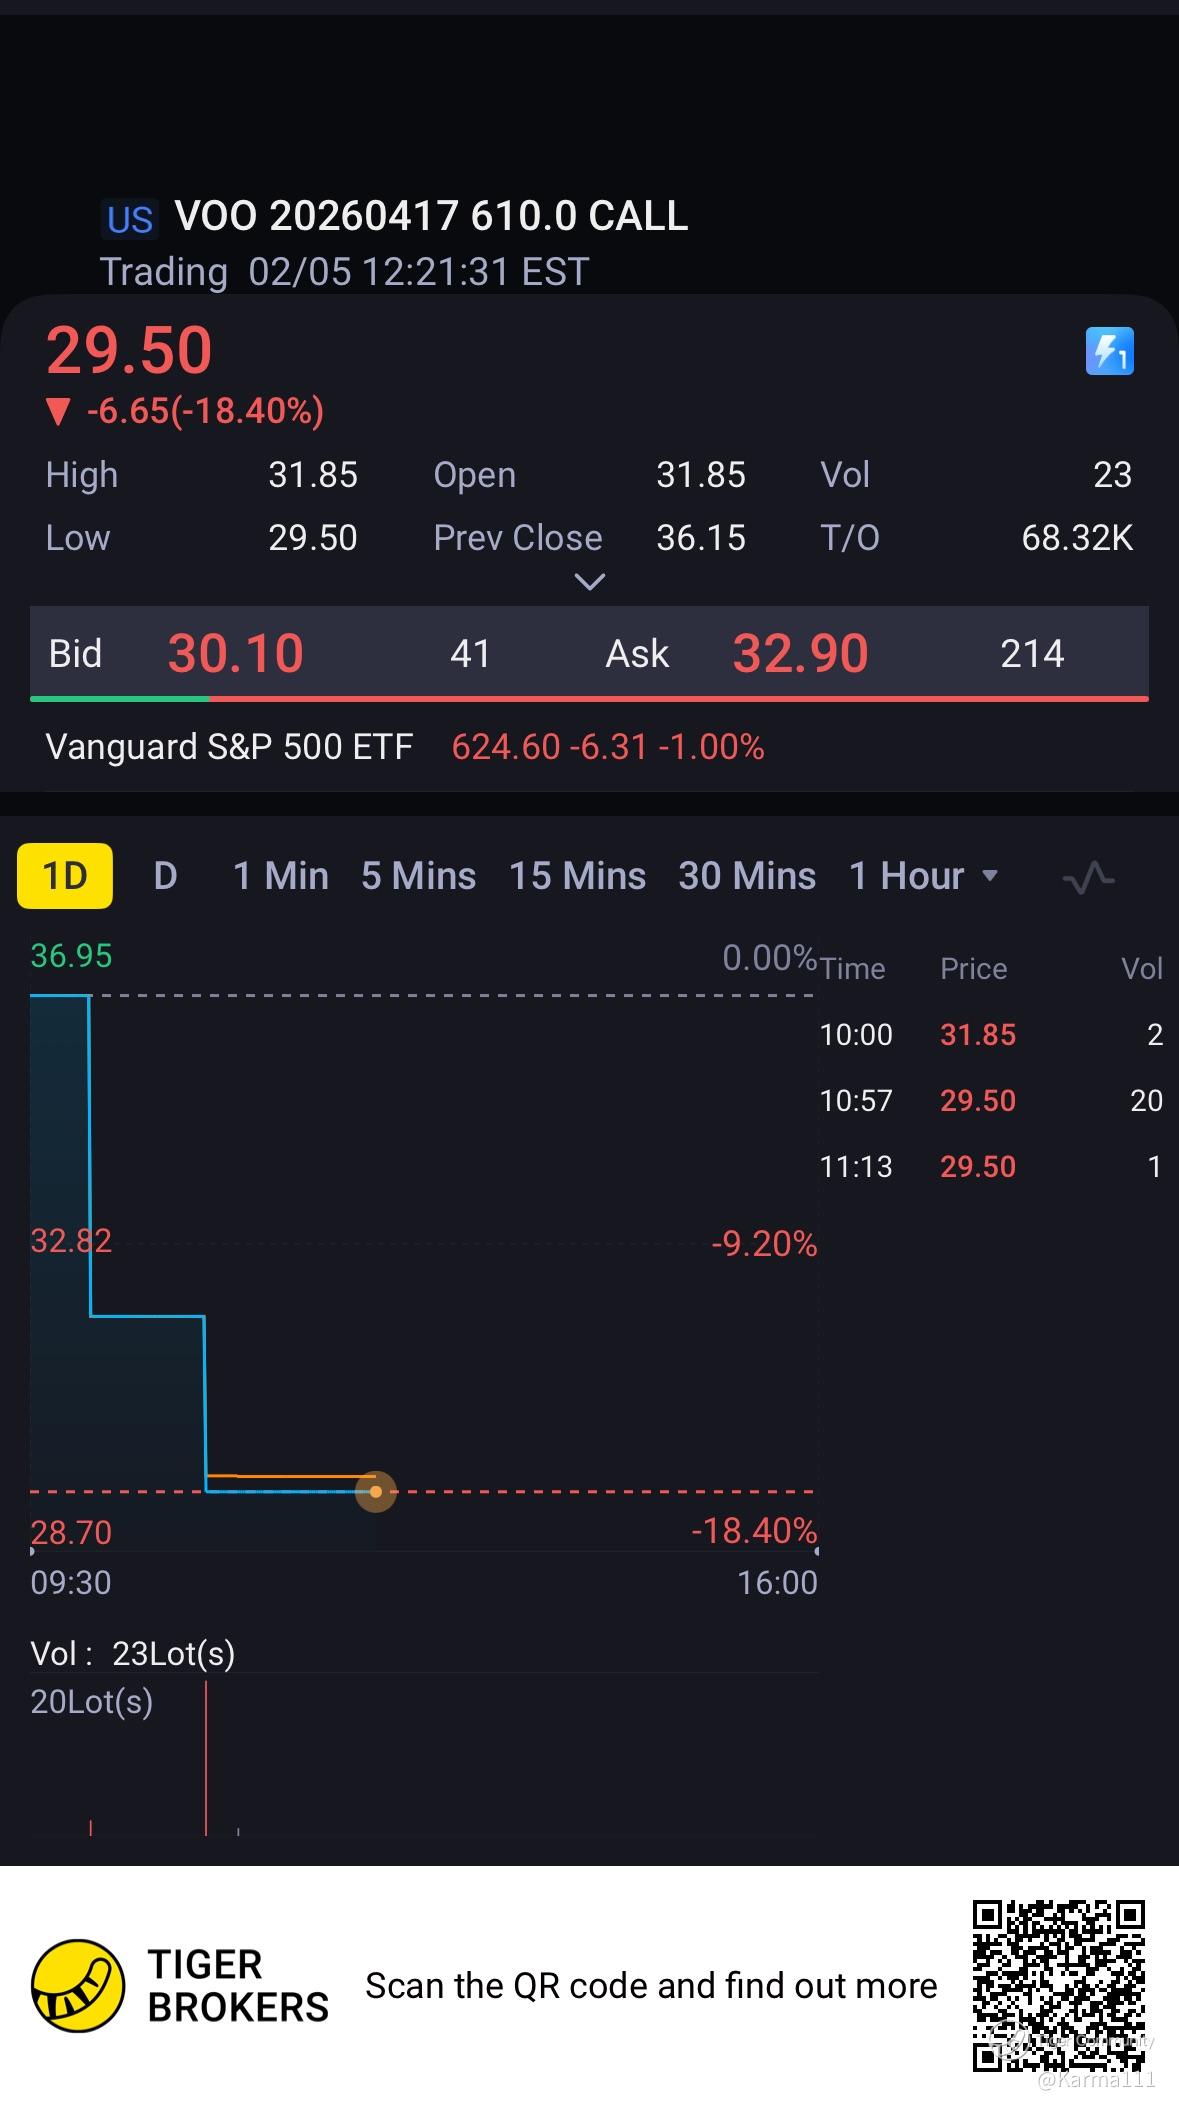
Task: Tap the orange current-price dot on chart
Action: pyautogui.click(x=376, y=1492)
